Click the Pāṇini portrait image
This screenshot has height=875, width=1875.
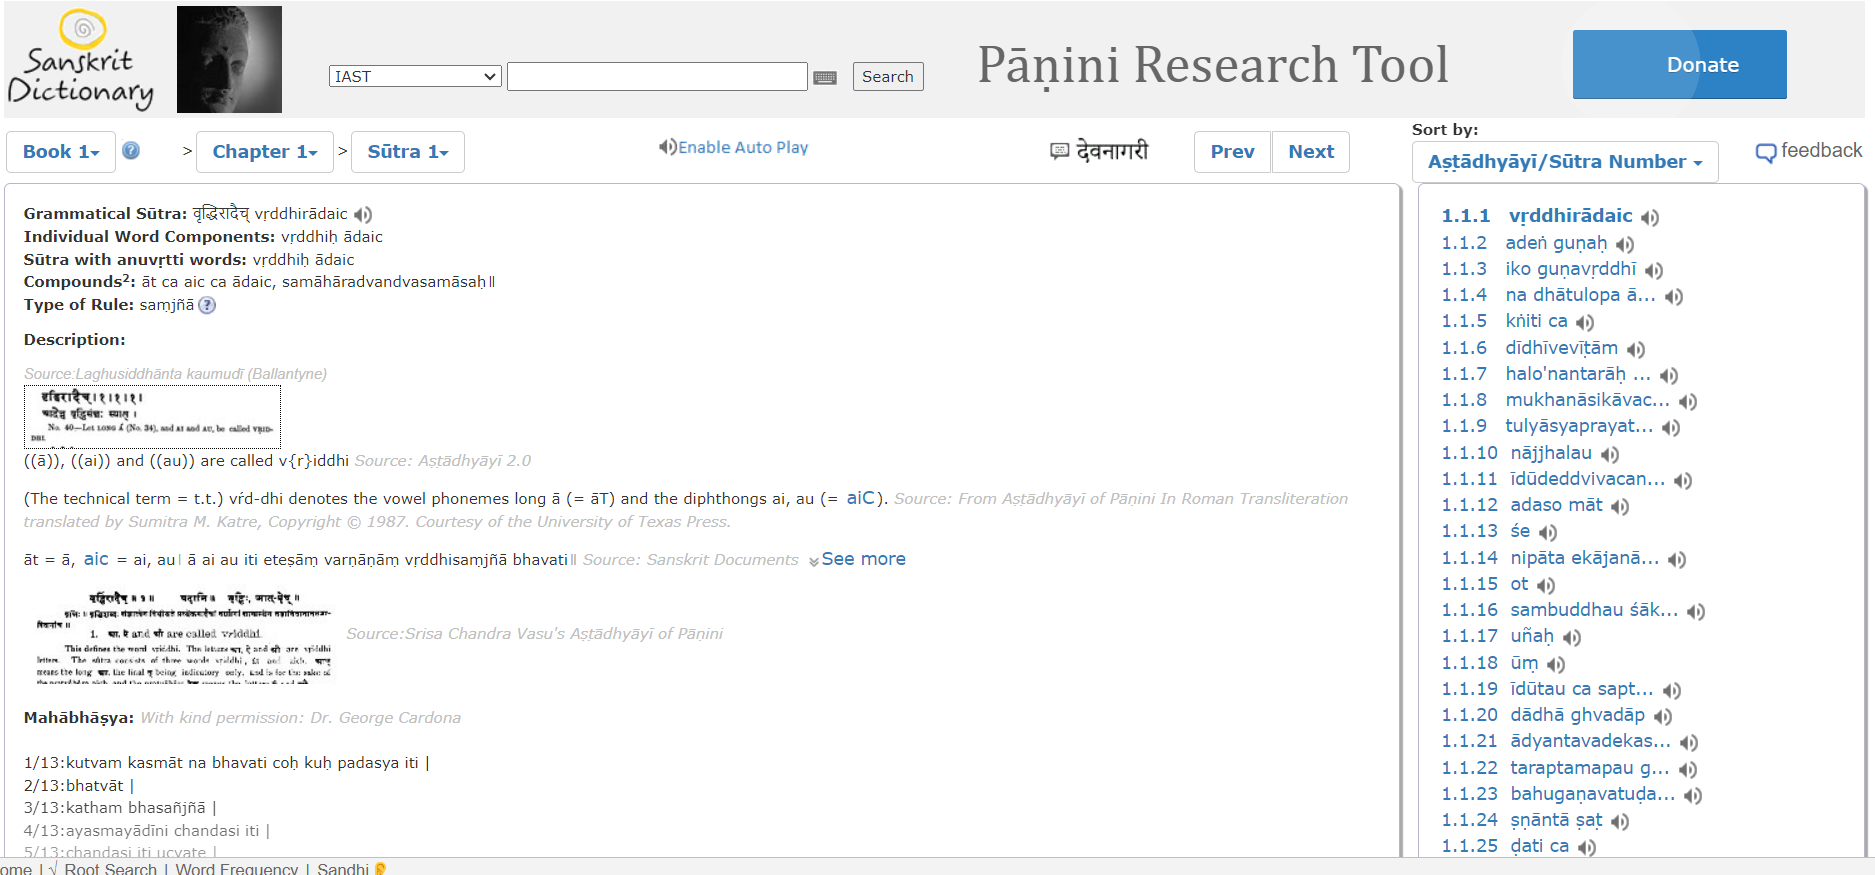tap(229, 59)
